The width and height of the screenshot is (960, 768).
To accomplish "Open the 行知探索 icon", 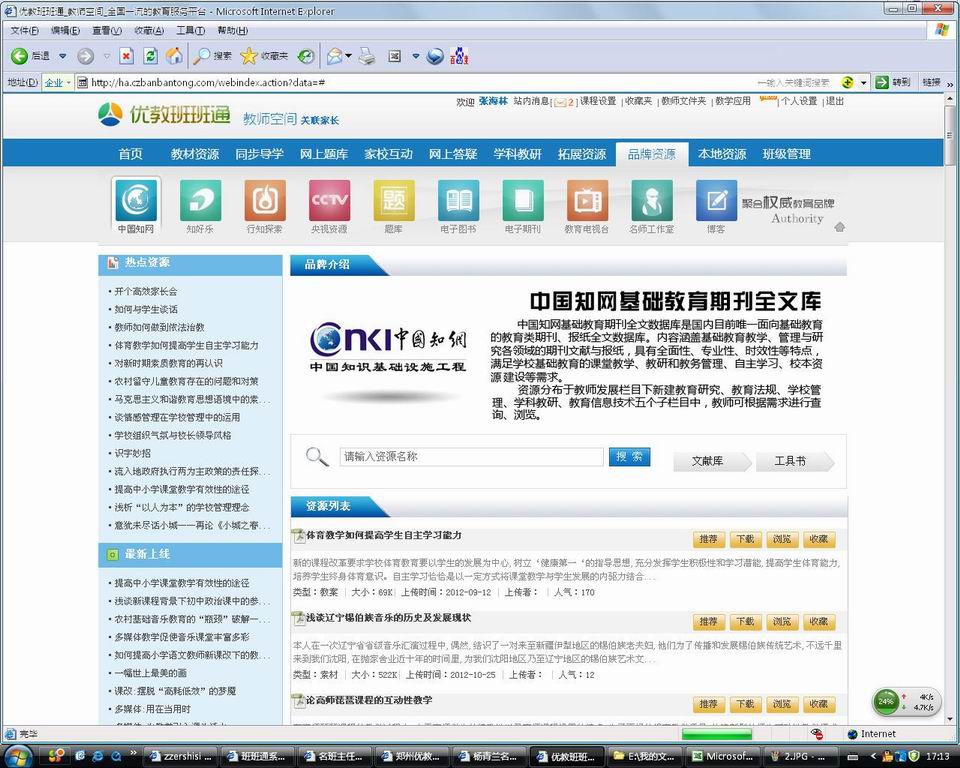I will pyautogui.click(x=264, y=201).
